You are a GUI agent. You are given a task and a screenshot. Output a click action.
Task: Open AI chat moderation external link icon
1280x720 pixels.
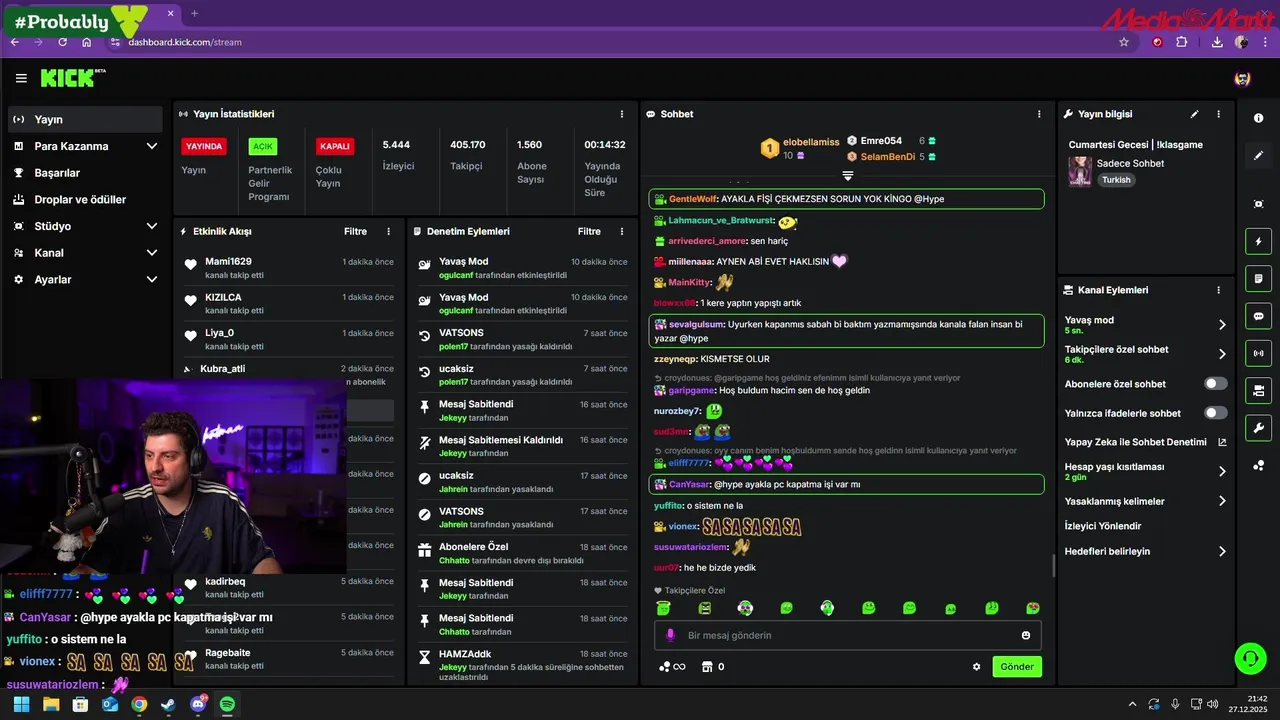(1222, 442)
